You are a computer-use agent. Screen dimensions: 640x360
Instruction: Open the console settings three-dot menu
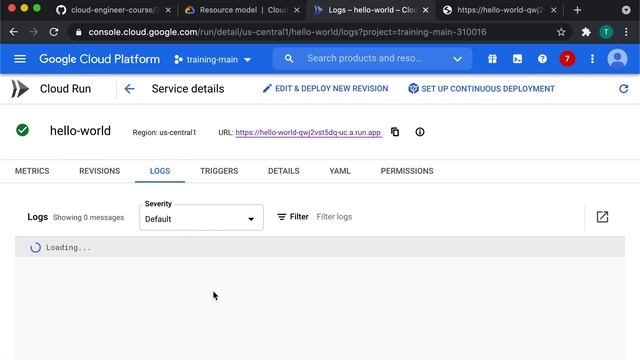pyautogui.click(x=592, y=59)
